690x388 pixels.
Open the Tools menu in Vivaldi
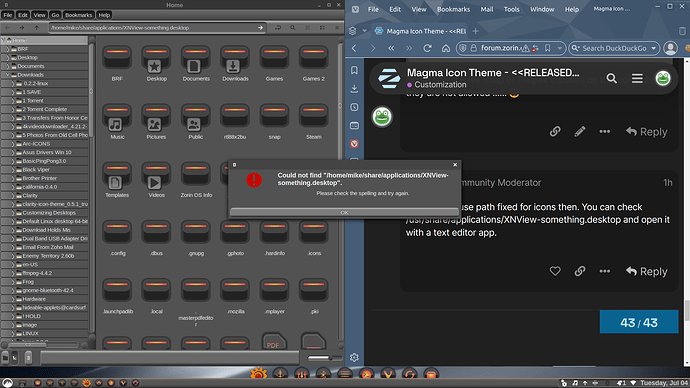coord(511,9)
